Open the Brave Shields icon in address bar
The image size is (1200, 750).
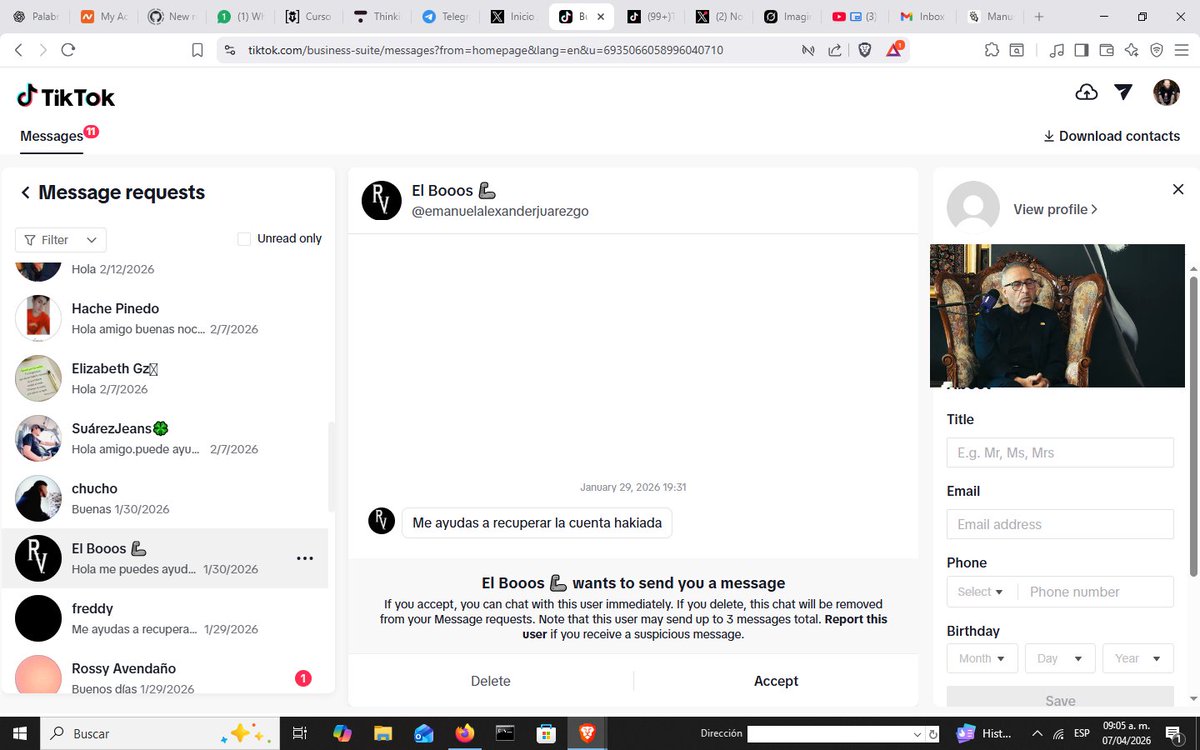pos(864,49)
